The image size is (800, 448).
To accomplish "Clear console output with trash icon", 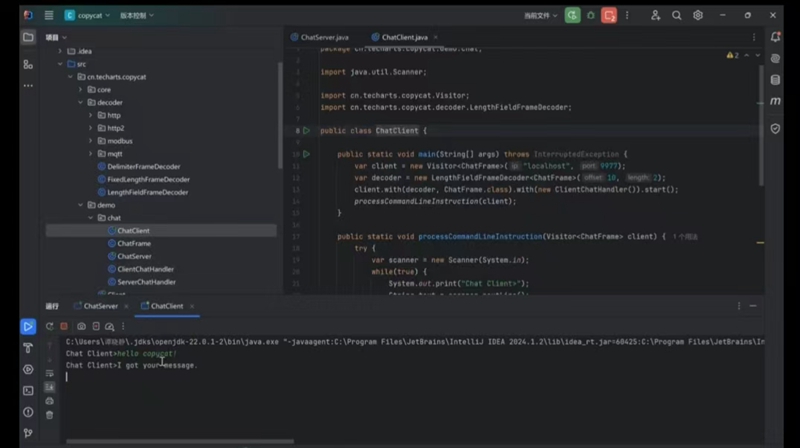I will coord(49,415).
